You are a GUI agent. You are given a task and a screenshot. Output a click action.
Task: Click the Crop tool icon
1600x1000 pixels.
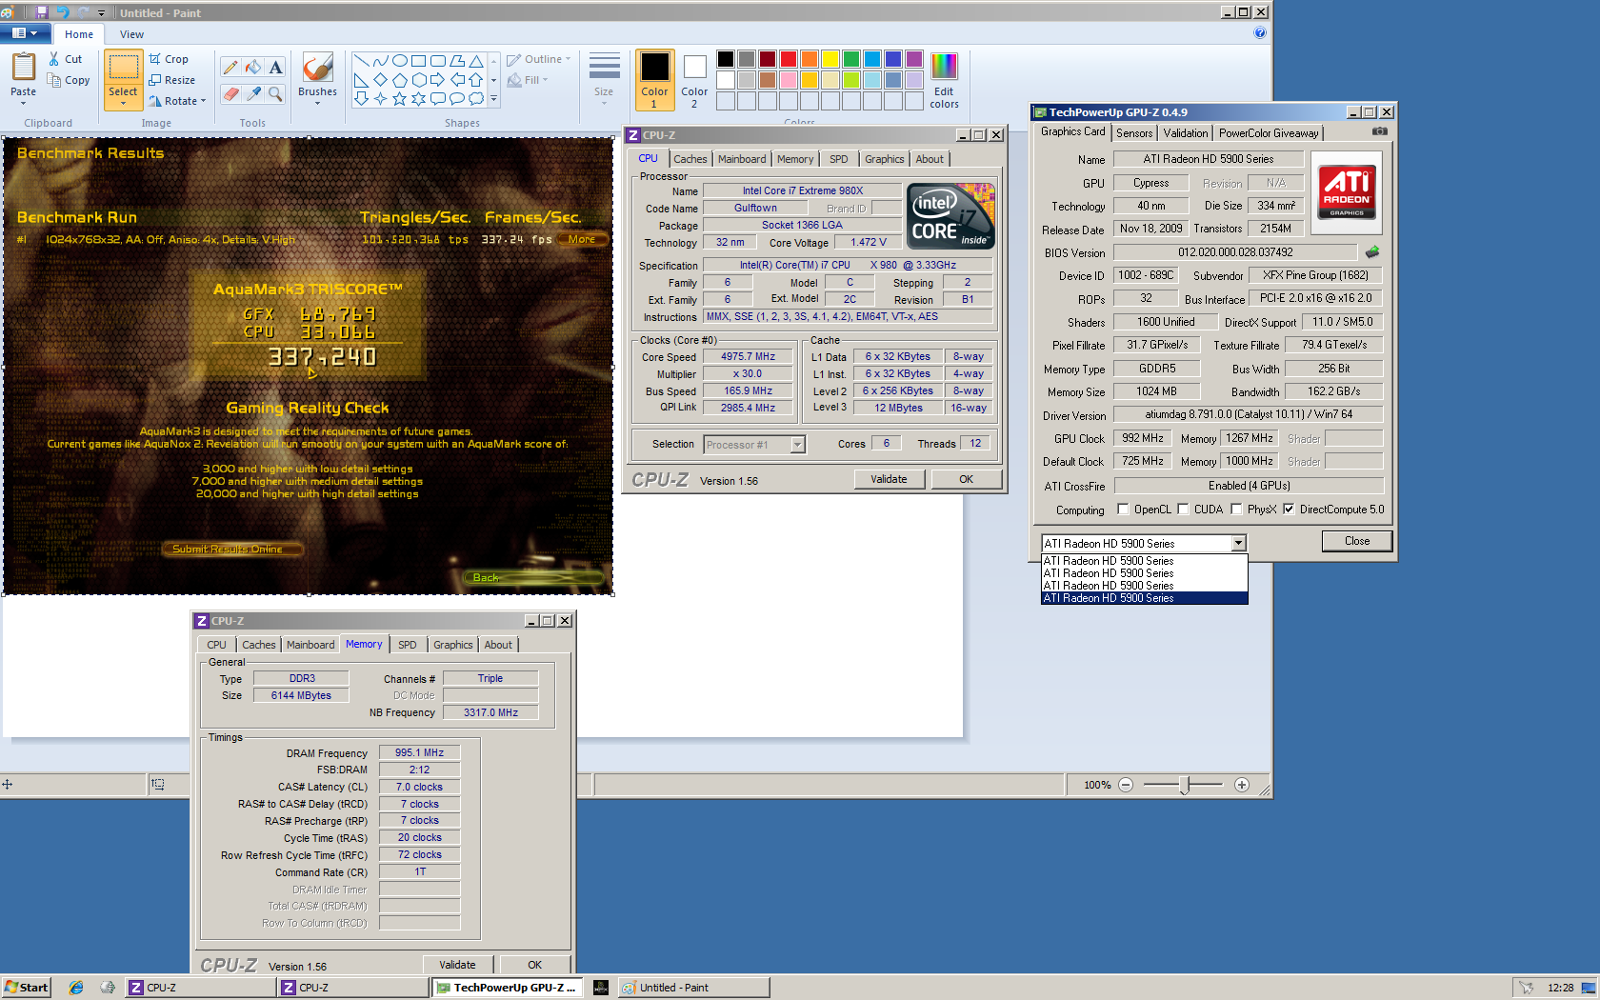coord(155,59)
